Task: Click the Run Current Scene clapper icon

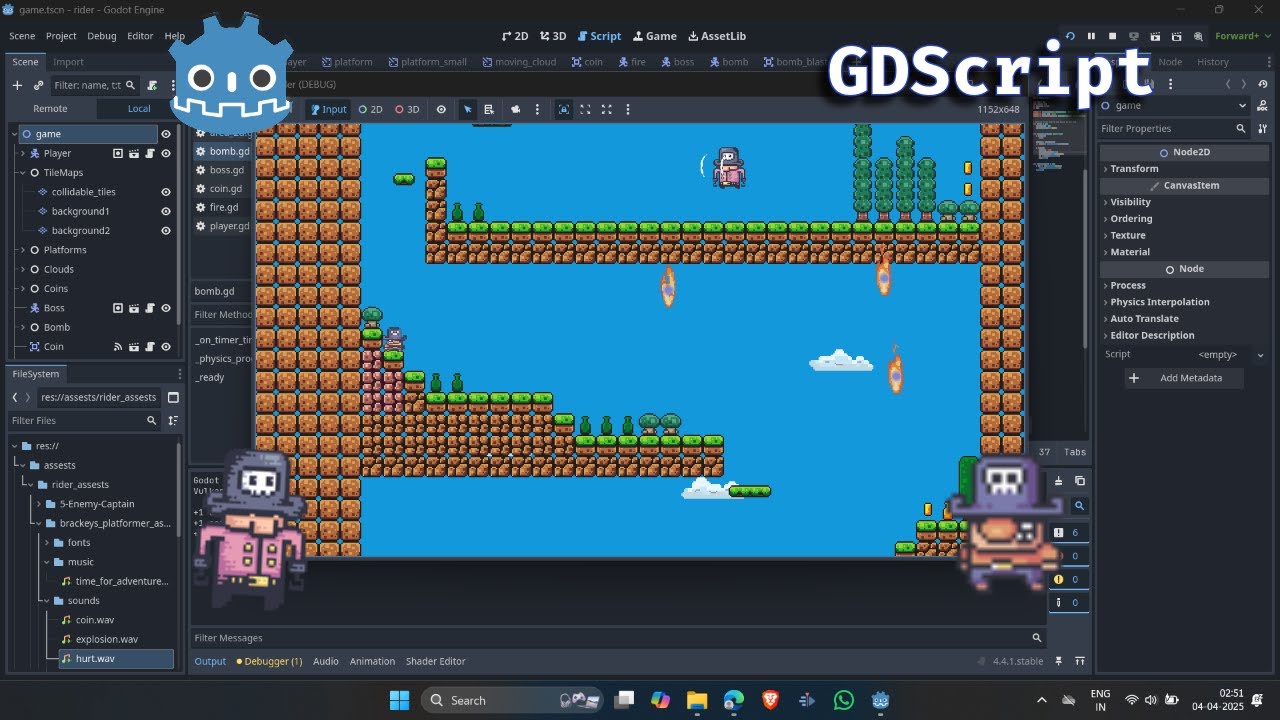Action: 1155,36
